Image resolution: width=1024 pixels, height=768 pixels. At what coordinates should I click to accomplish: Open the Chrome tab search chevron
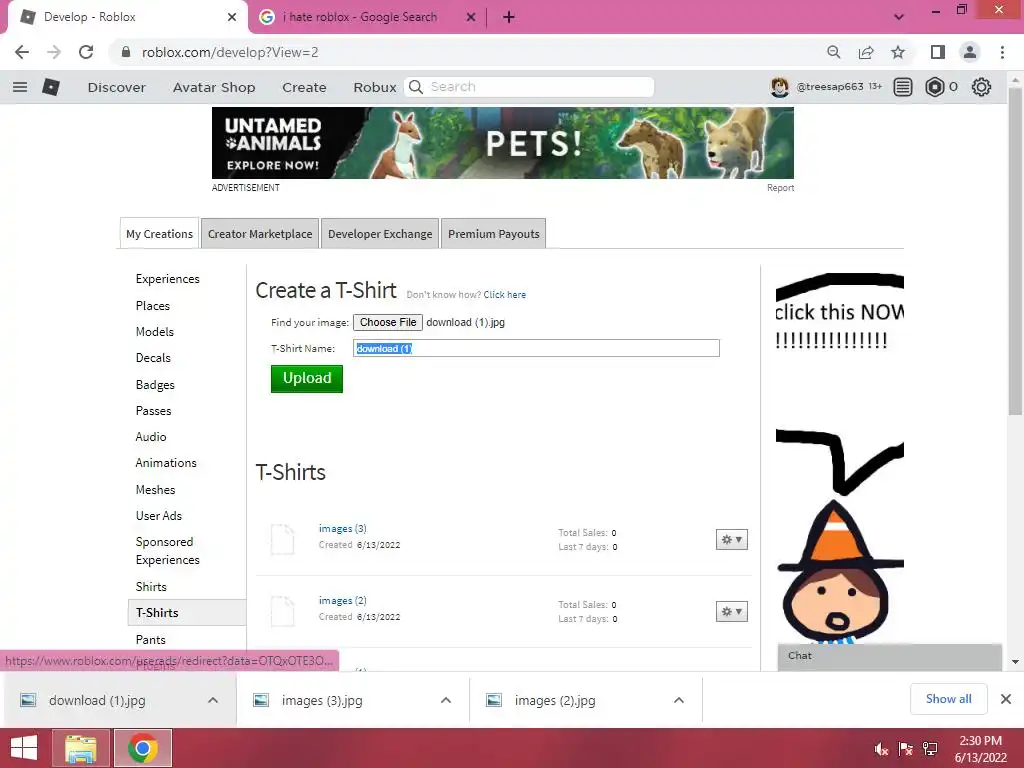(899, 17)
